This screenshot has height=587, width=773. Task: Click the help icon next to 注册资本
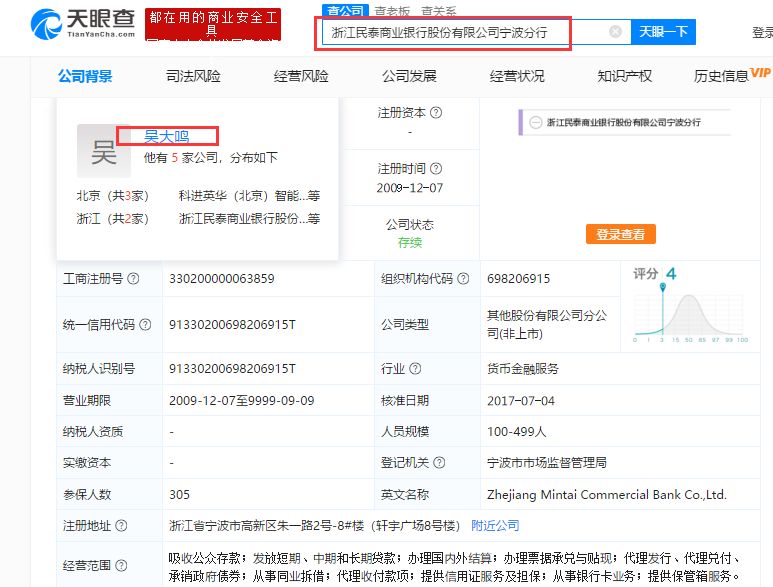(436, 113)
